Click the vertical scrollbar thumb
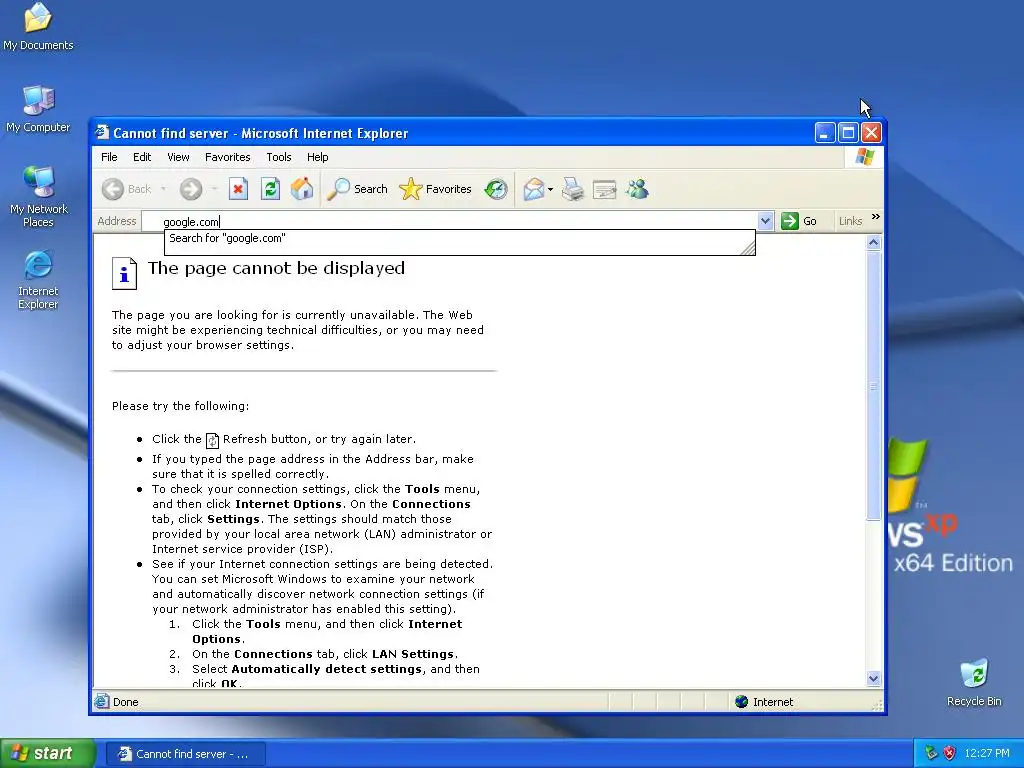 (873, 387)
